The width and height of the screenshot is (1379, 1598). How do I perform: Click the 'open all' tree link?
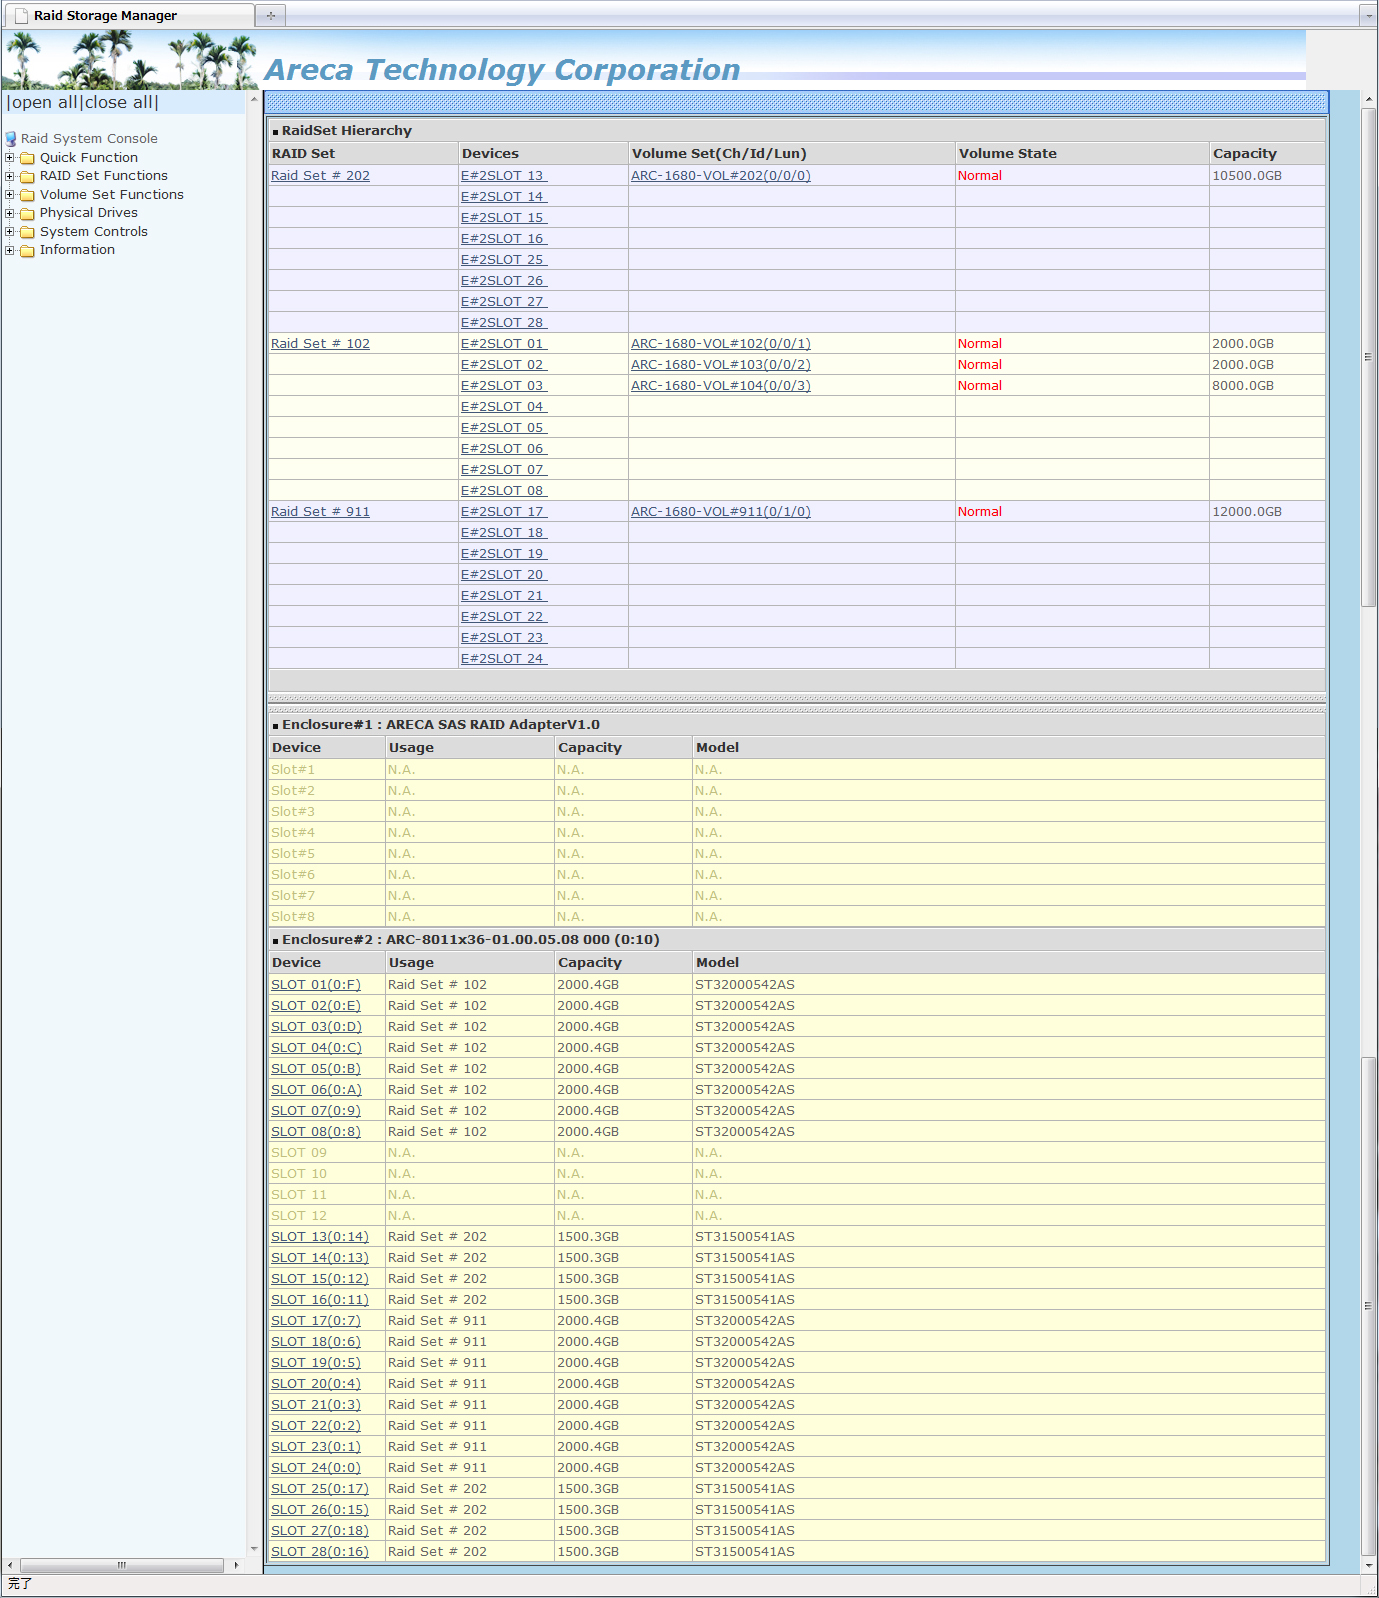(44, 103)
